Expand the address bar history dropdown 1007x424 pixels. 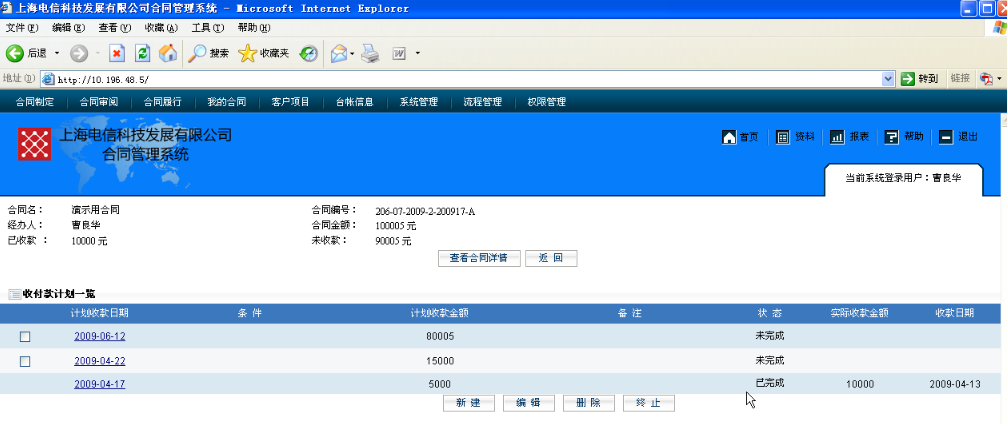coord(888,79)
